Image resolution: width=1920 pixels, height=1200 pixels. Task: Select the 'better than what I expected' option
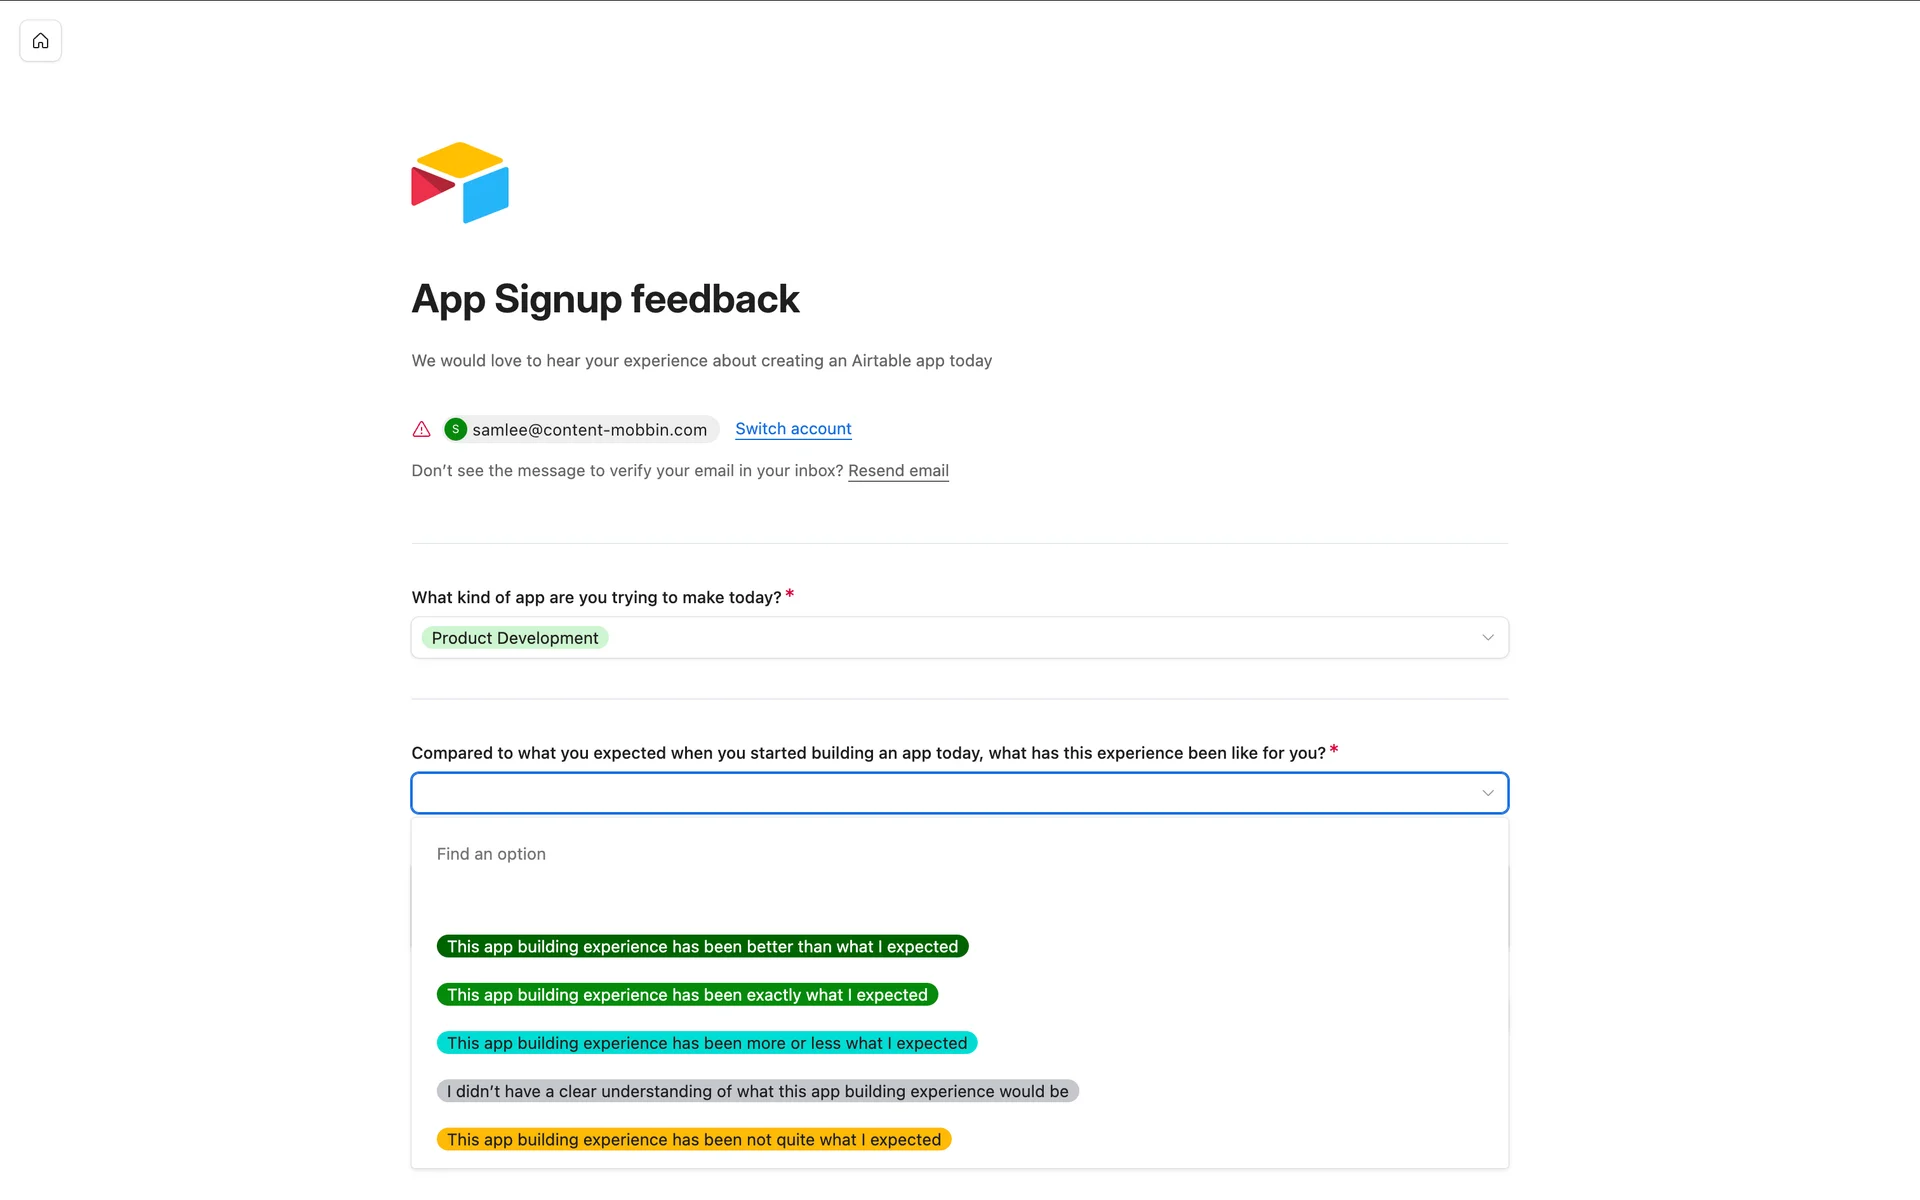click(702, 947)
